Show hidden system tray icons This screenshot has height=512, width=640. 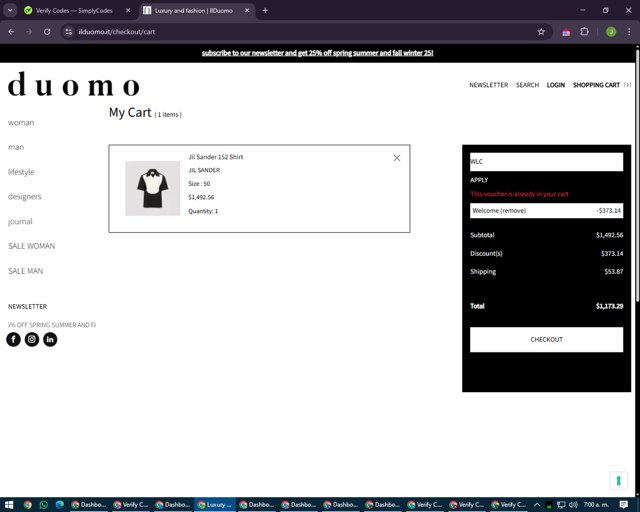click(x=537, y=505)
